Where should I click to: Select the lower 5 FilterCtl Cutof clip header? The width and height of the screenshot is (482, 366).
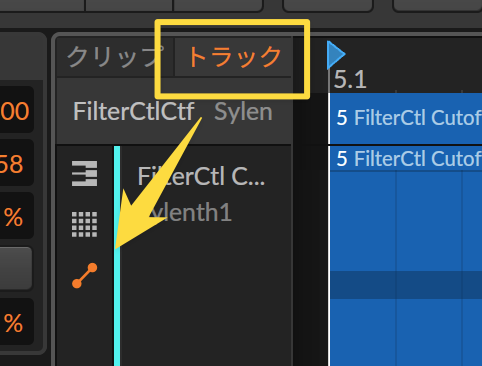406,159
